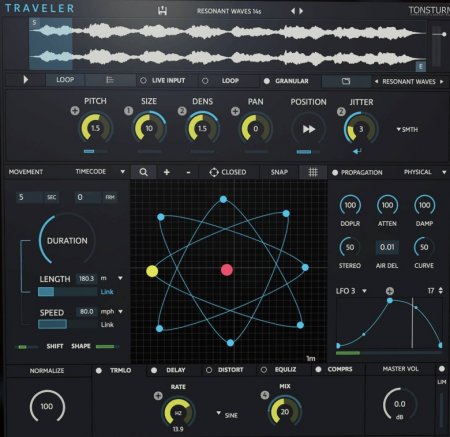Click the NORMALIZE 100 knob
The width and height of the screenshot is (450, 437).
[47, 406]
